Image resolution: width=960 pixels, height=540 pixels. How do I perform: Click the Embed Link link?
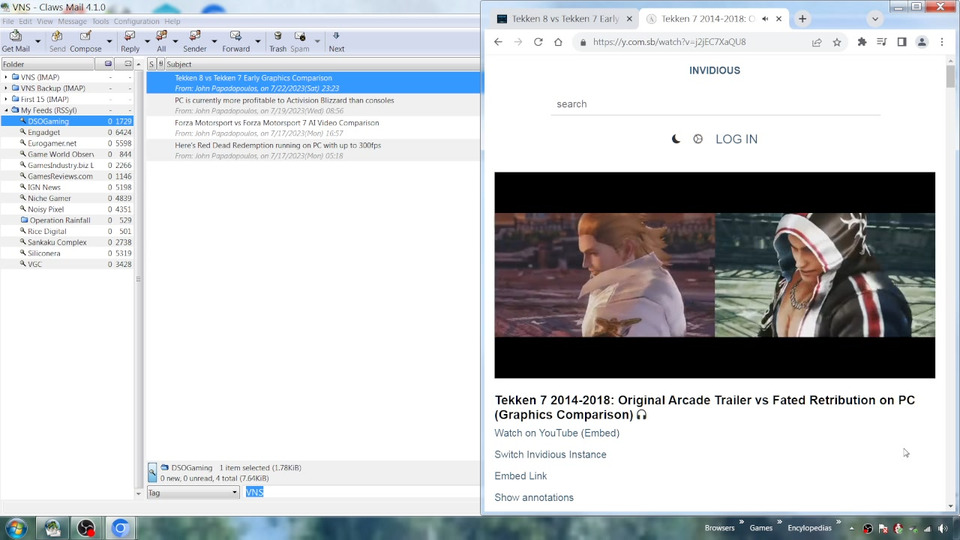520,476
